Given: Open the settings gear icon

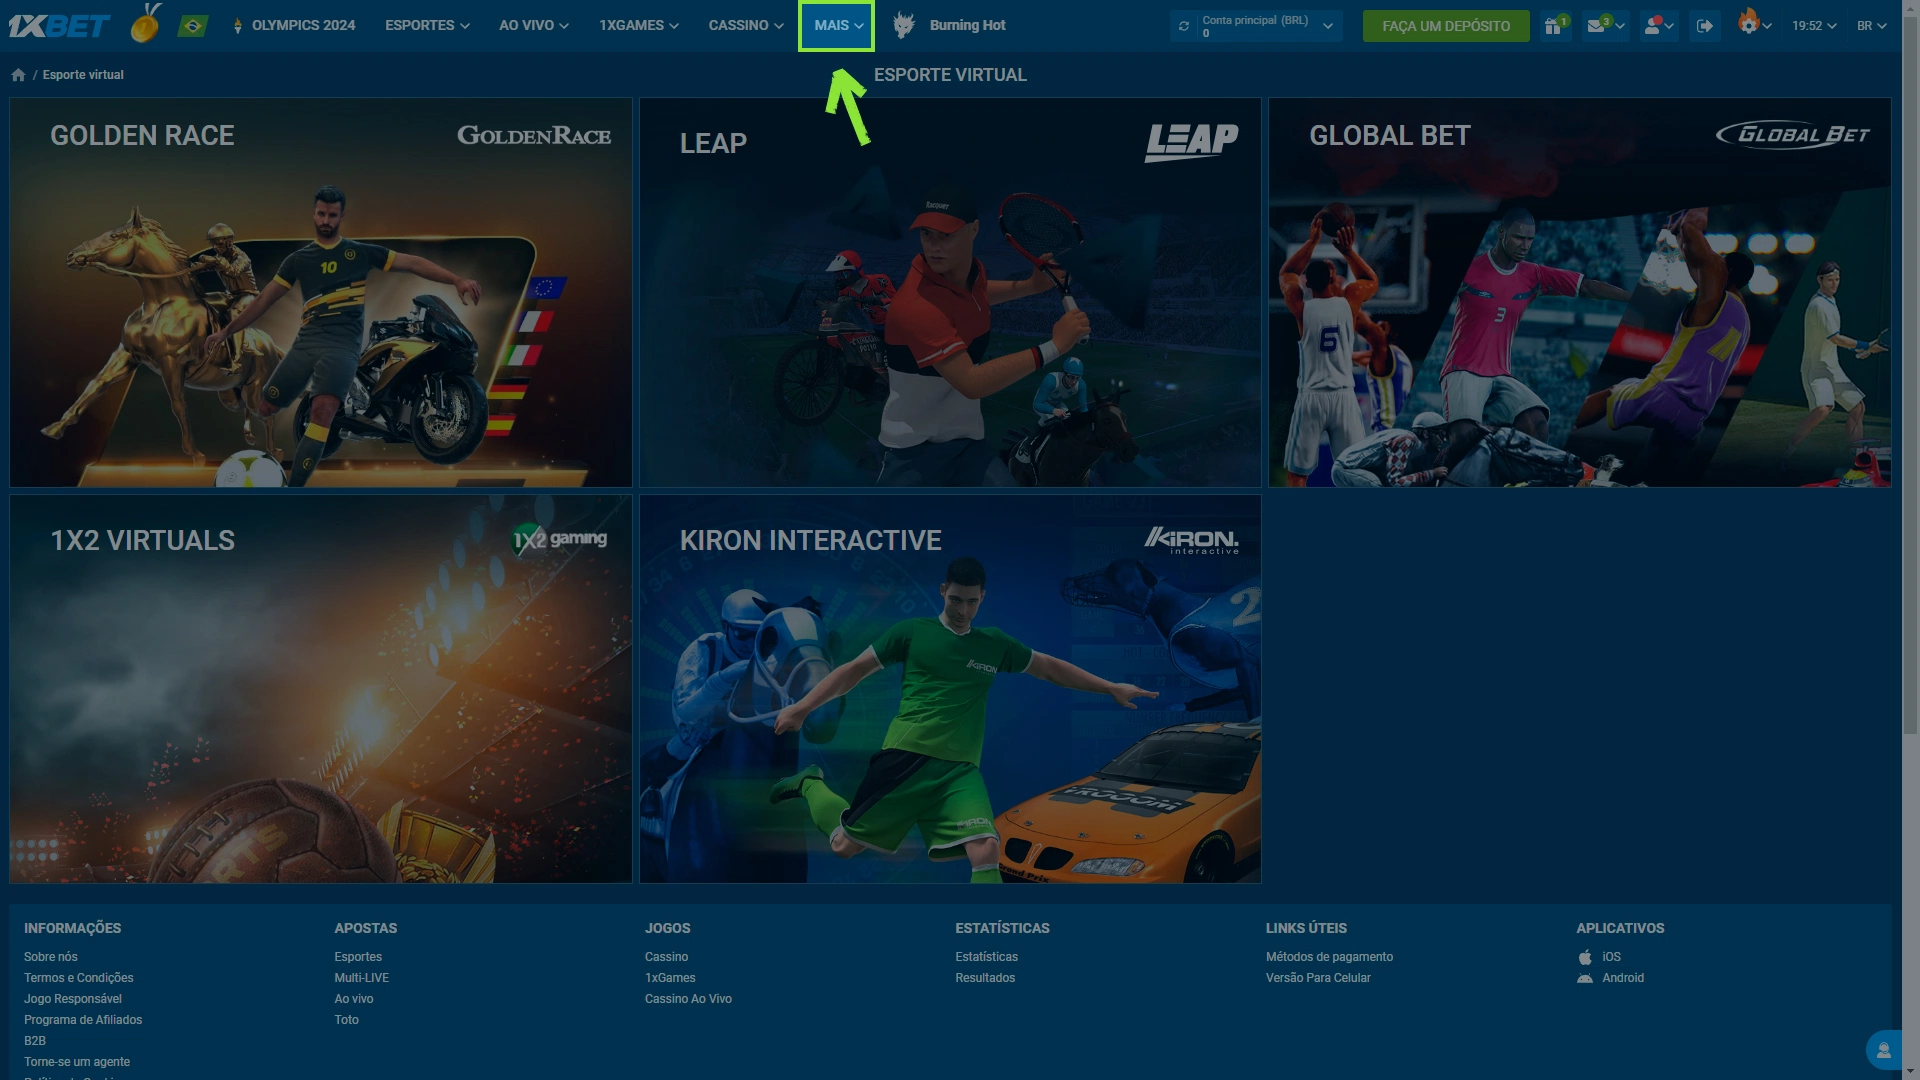Looking at the screenshot, I should click(1748, 24).
